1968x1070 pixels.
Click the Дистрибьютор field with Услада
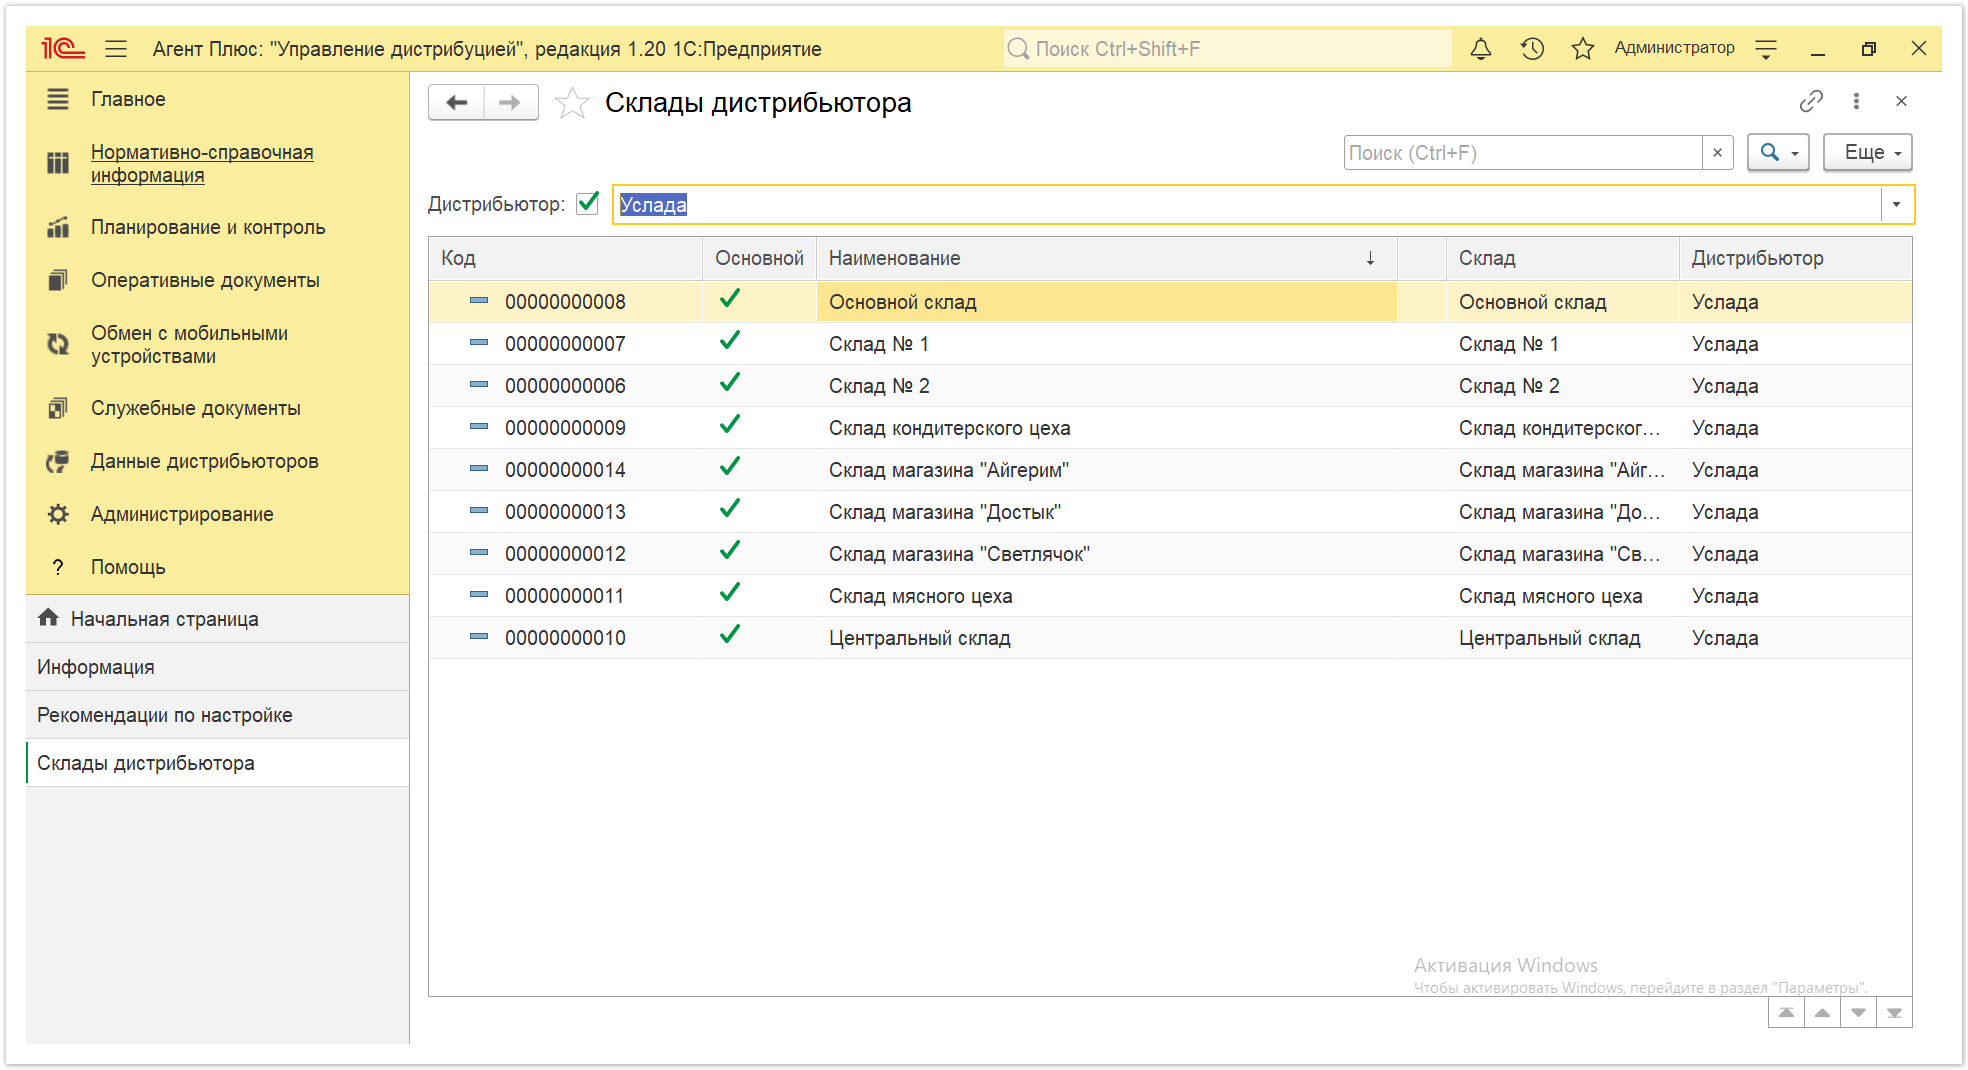click(x=1246, y=205)
